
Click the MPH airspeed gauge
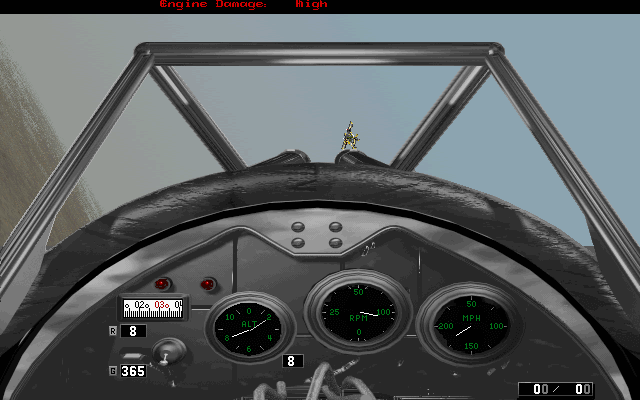click(x=470, y=324)
